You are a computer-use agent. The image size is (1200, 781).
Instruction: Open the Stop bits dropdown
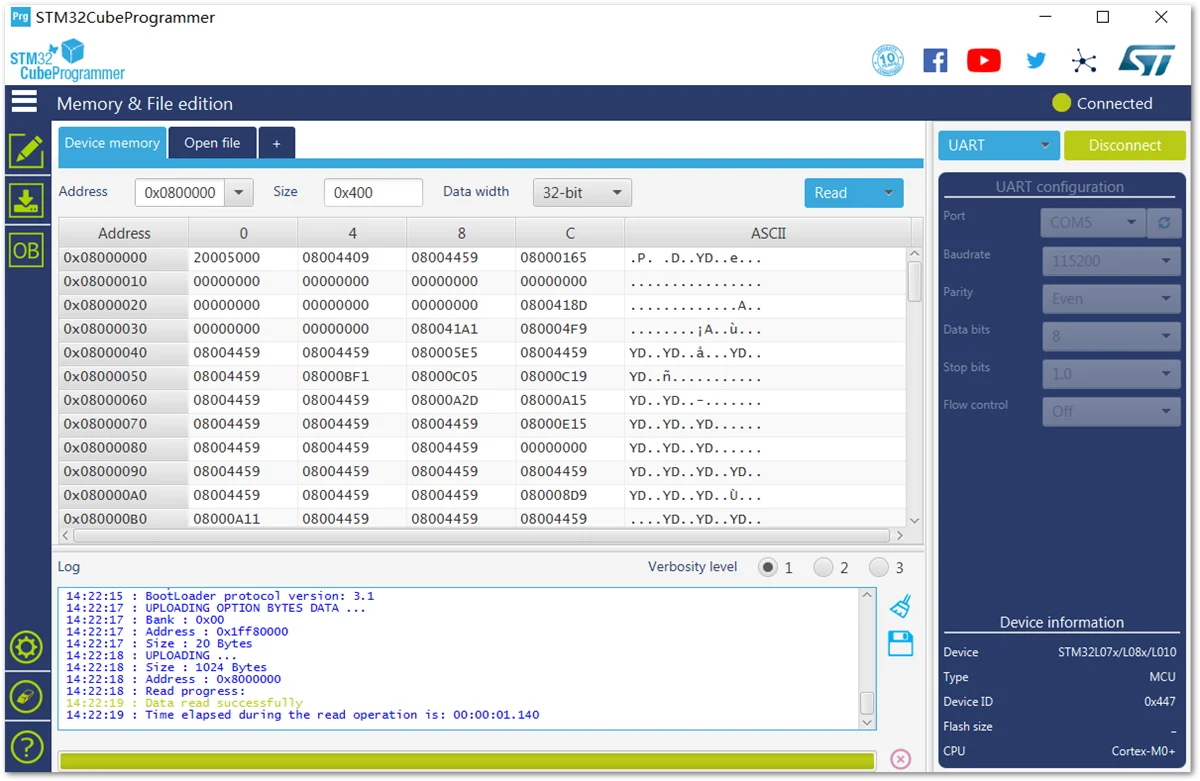1112,373
